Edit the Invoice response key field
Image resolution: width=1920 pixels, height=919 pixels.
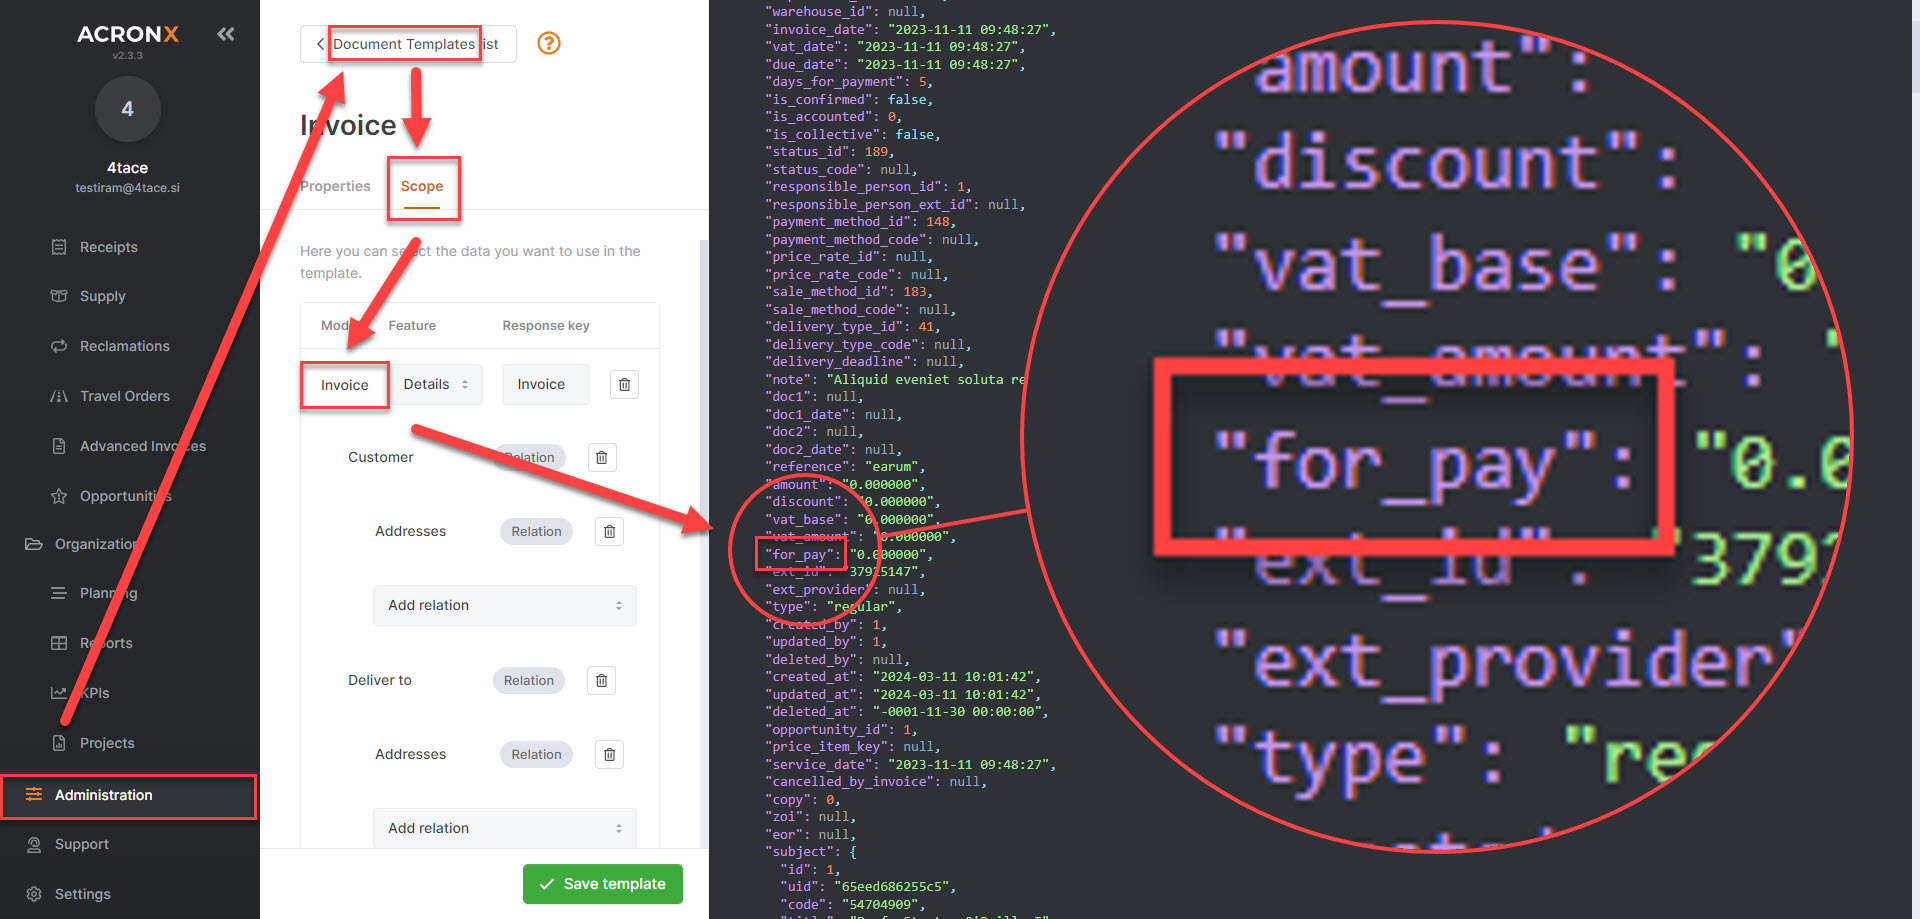[x=546, y=384]
